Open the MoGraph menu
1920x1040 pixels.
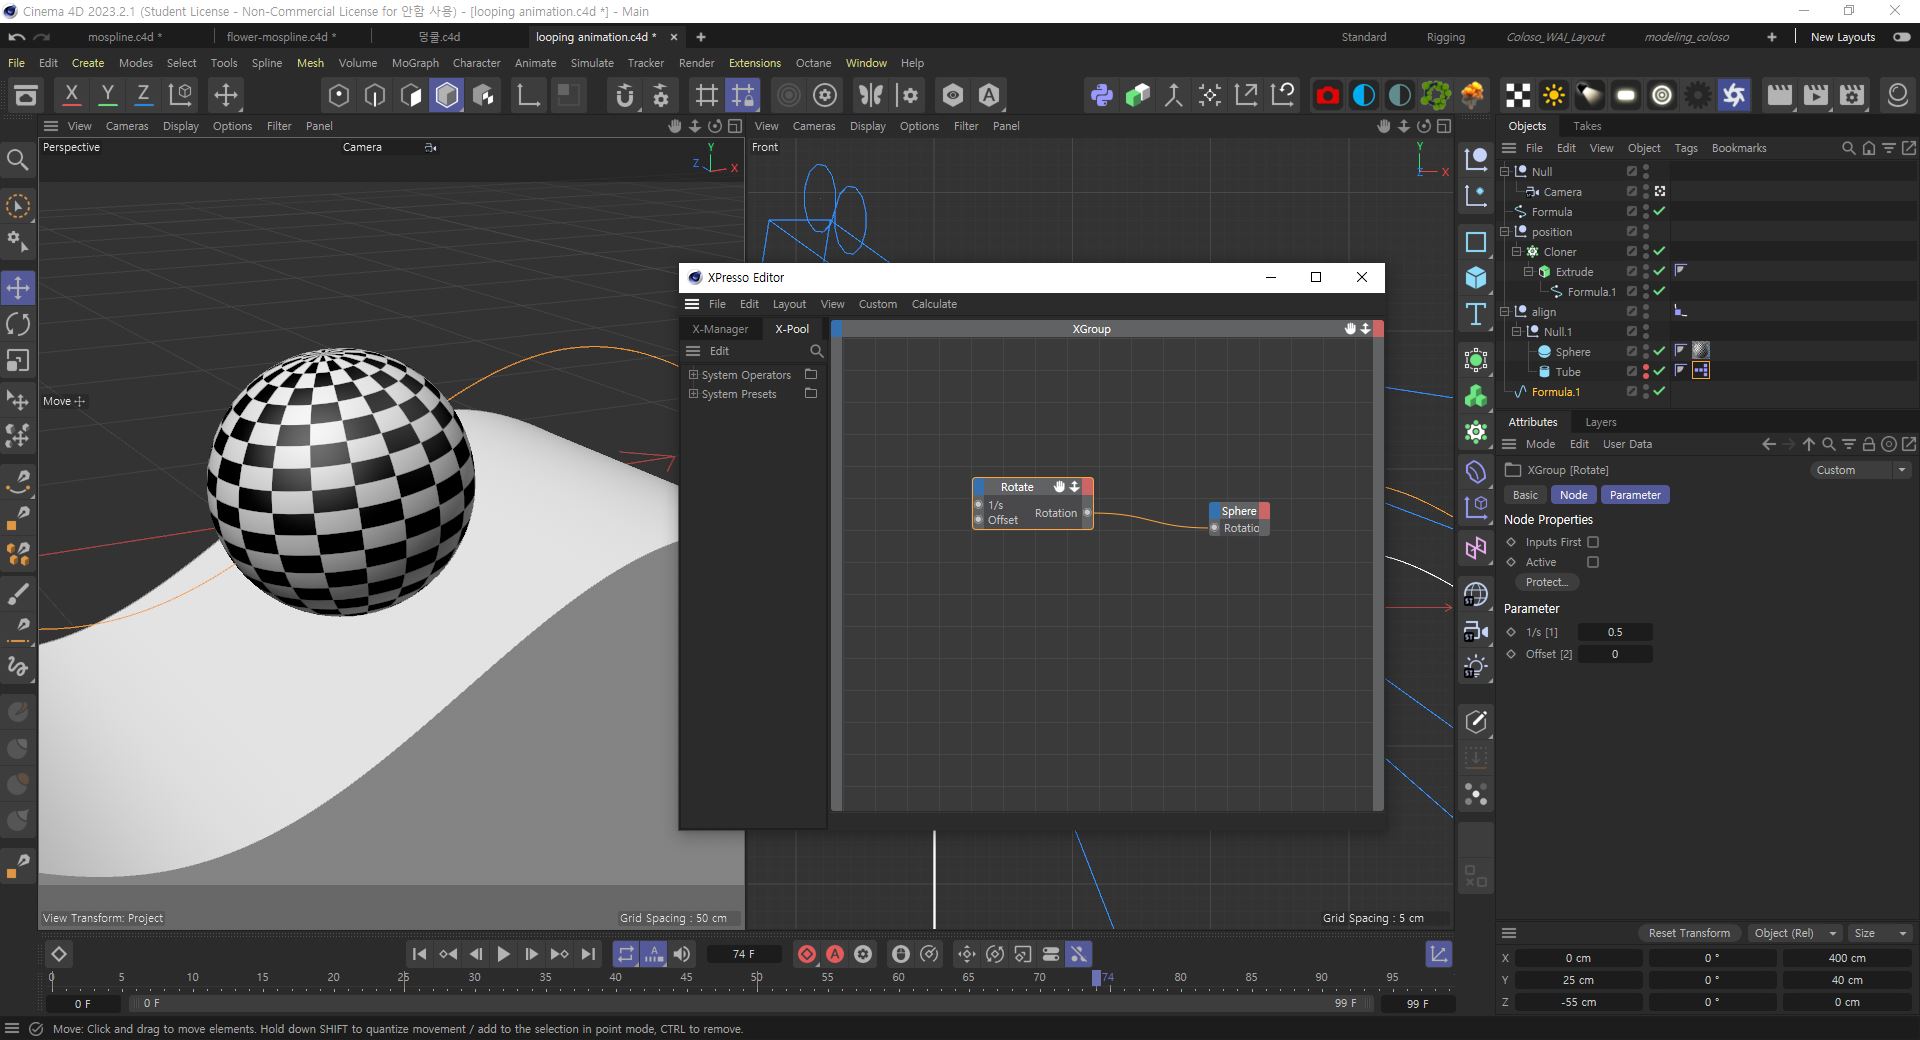tap(415, 63)
